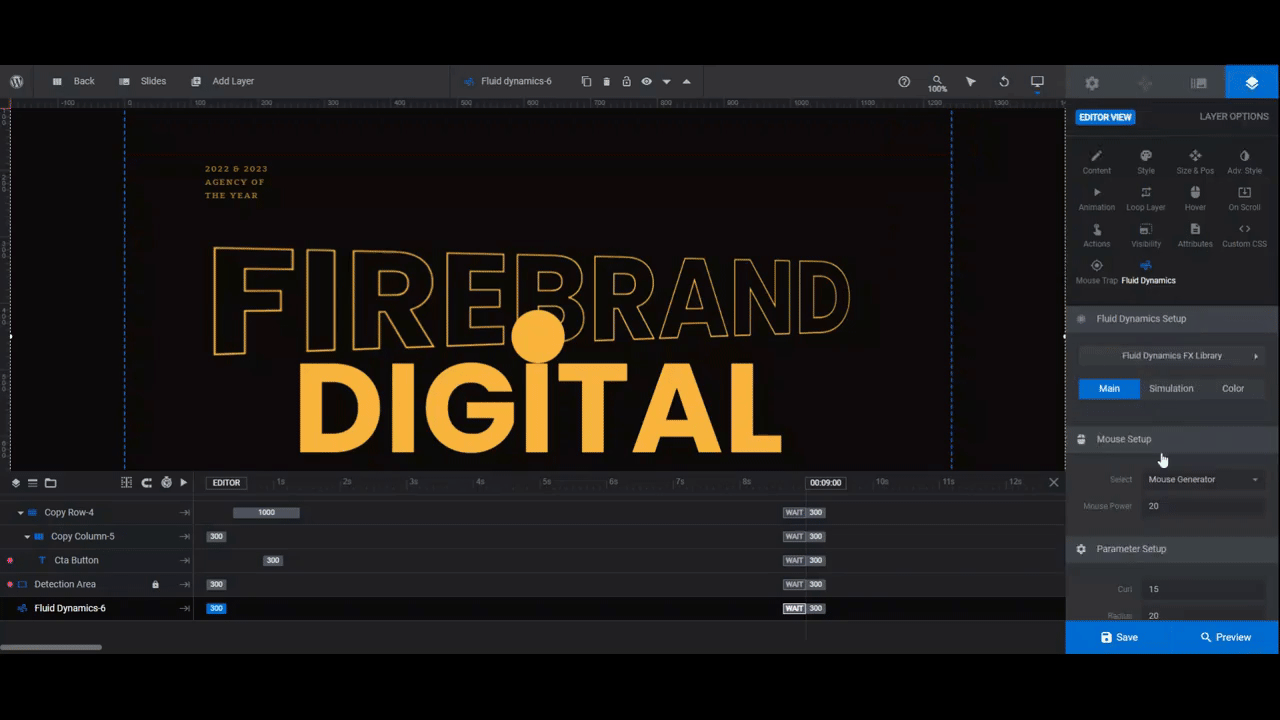The height and width of the screenshot is (720, 1280).
Task: Open the On Scroll layer options
Action: point(1244,199)
